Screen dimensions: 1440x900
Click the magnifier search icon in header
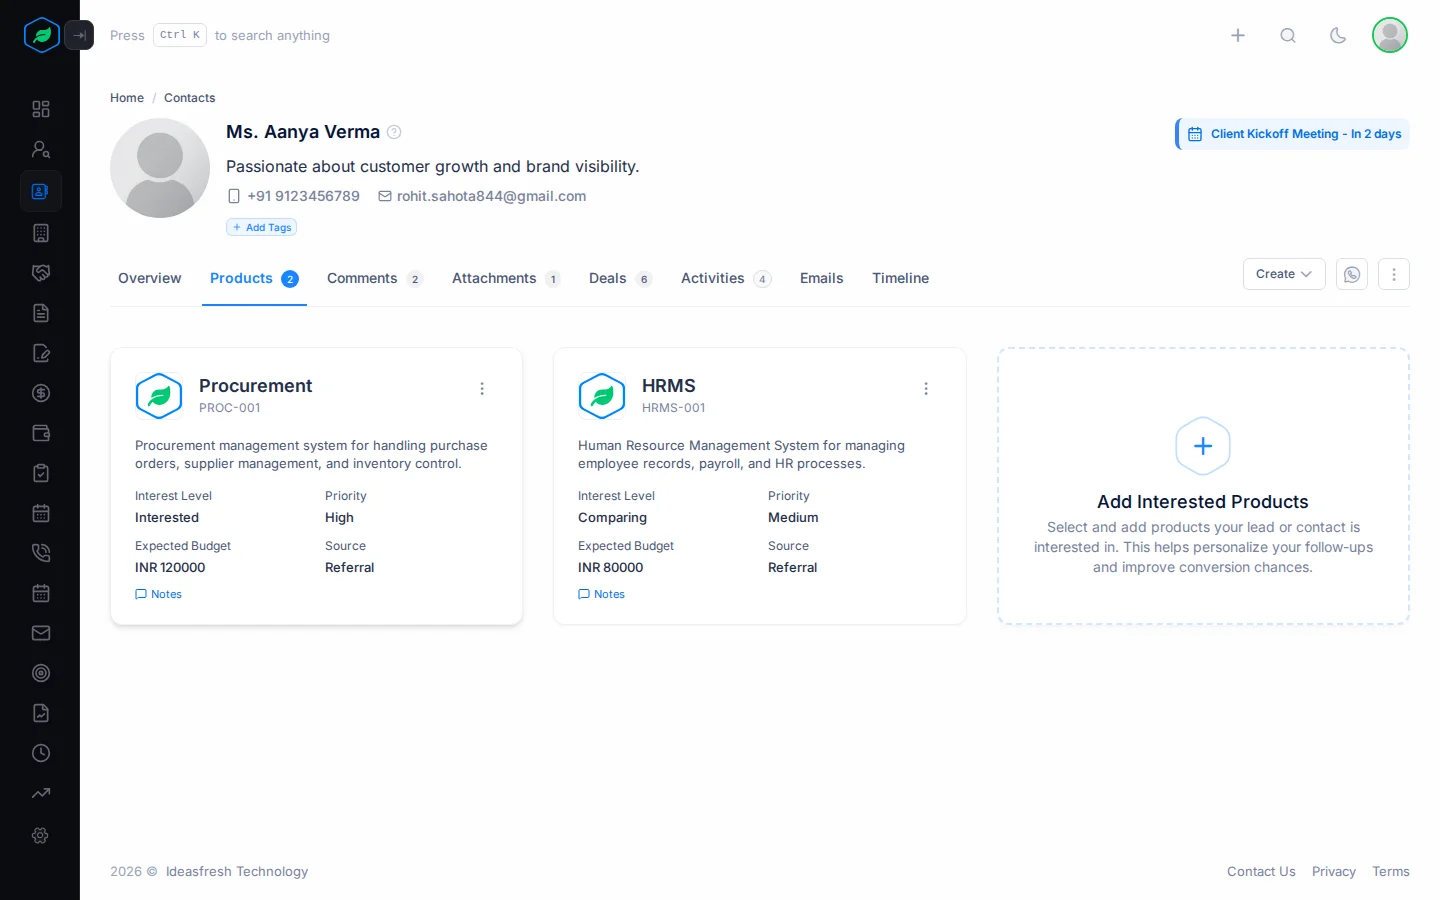pos(1288,35)
